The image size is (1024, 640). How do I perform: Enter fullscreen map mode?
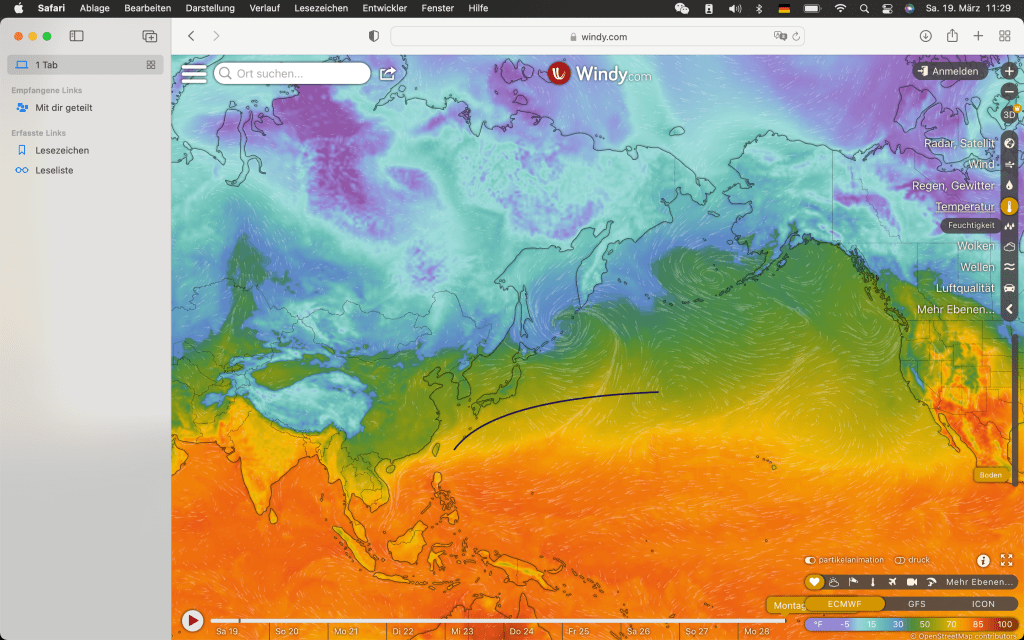(1007, 560)
